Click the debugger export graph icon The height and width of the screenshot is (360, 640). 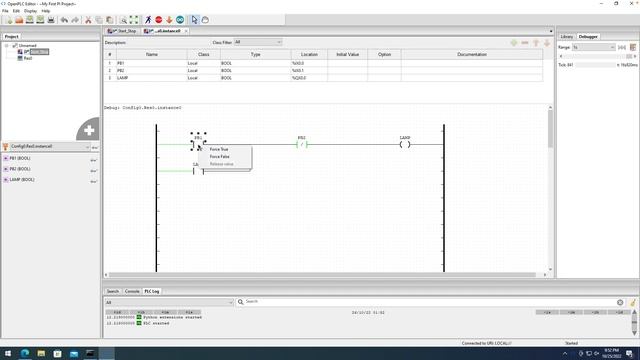click(x=633, y=47)
